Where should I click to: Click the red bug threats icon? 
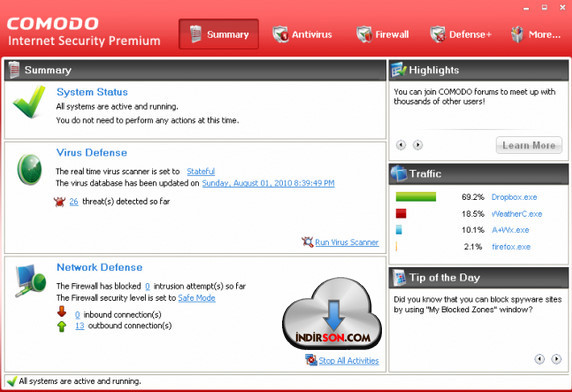[x=59, y=202]
